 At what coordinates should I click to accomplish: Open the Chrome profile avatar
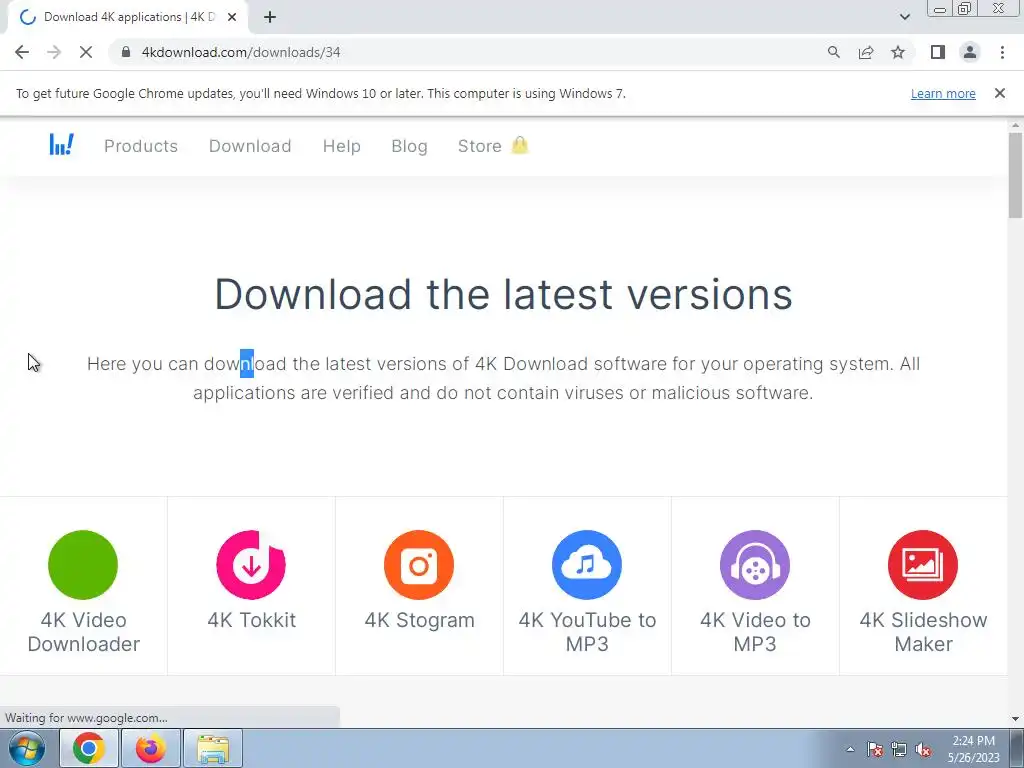coord(970,52)
